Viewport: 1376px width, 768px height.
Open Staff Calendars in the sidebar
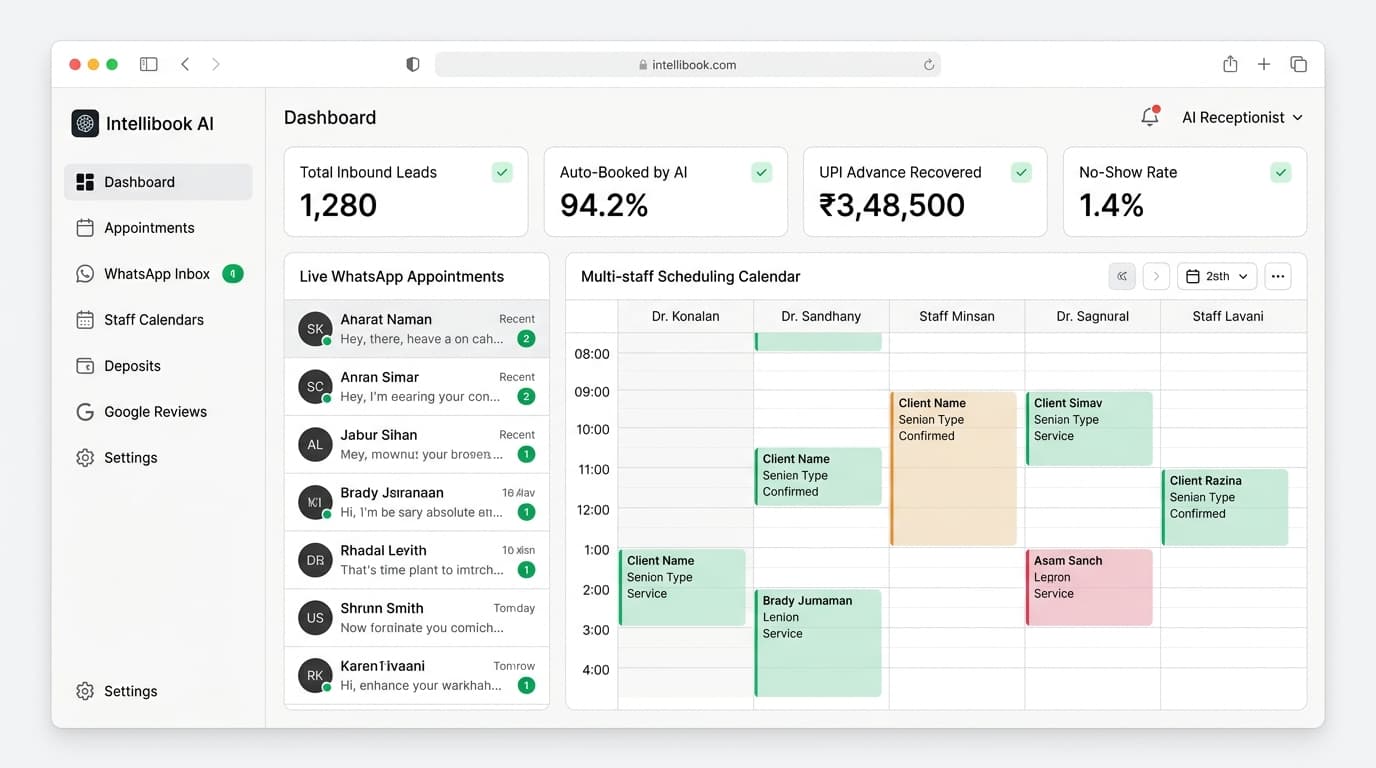click(x=158, y=320)
